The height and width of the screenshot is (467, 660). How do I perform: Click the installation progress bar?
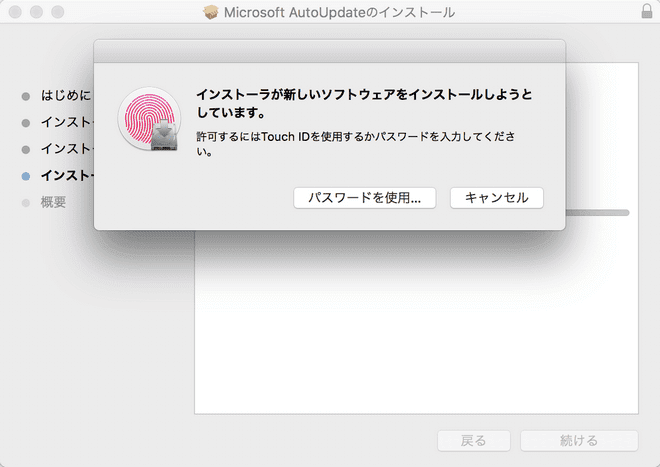pos(597,213)
